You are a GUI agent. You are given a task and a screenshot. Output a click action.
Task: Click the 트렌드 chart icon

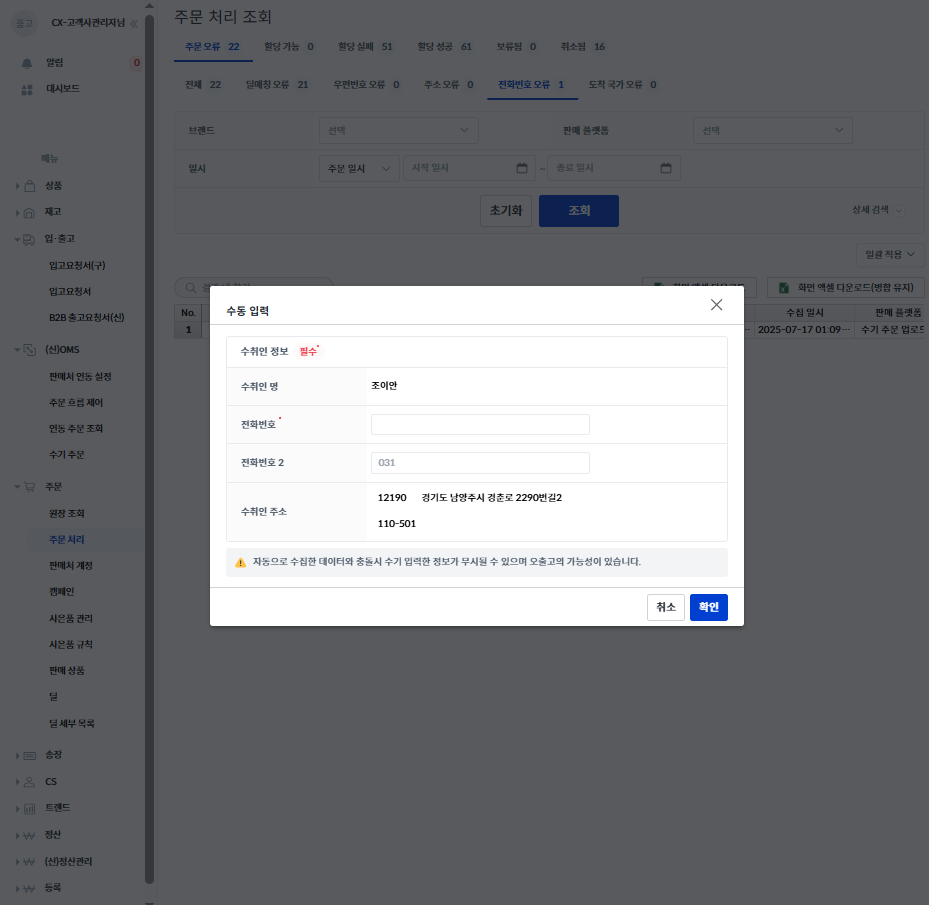click(x=29, y=808)
